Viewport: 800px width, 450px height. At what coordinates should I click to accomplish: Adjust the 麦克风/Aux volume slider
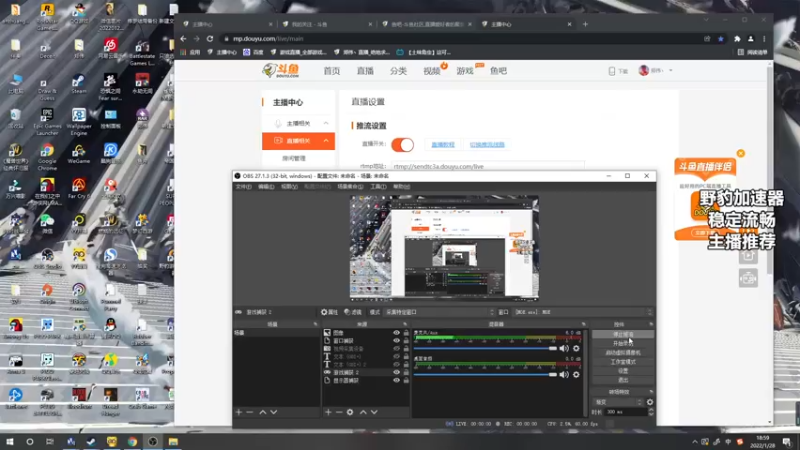click(x=485, y=348)
